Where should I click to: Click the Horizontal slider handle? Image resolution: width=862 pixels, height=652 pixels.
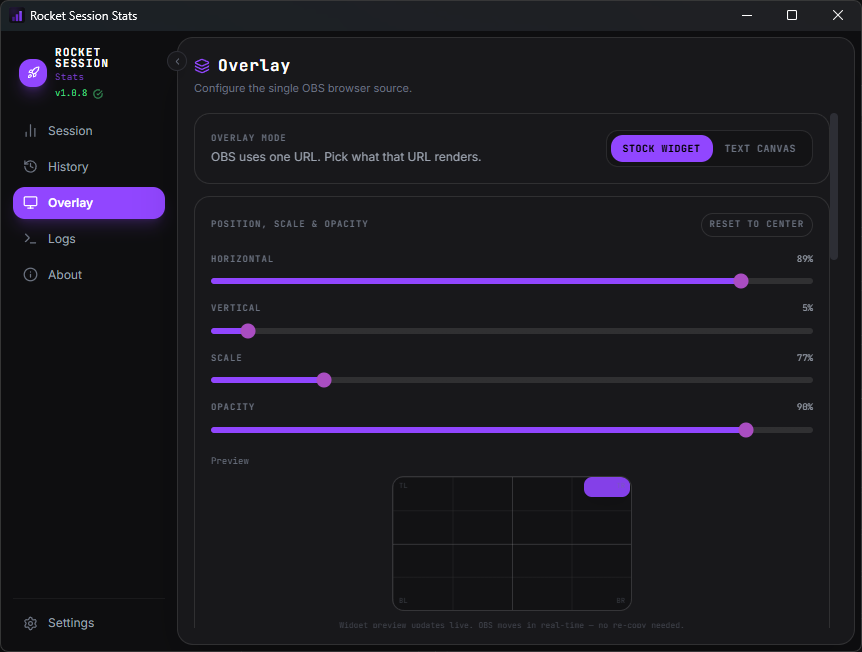(741, 281)
